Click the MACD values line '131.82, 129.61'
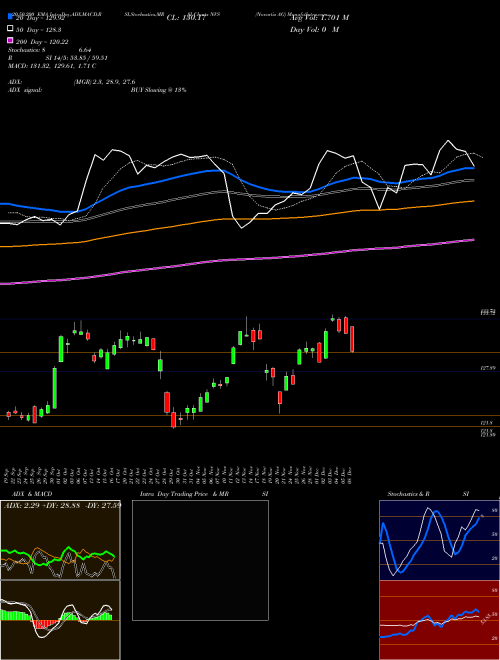The image size is (500, 660). point(52,66)
